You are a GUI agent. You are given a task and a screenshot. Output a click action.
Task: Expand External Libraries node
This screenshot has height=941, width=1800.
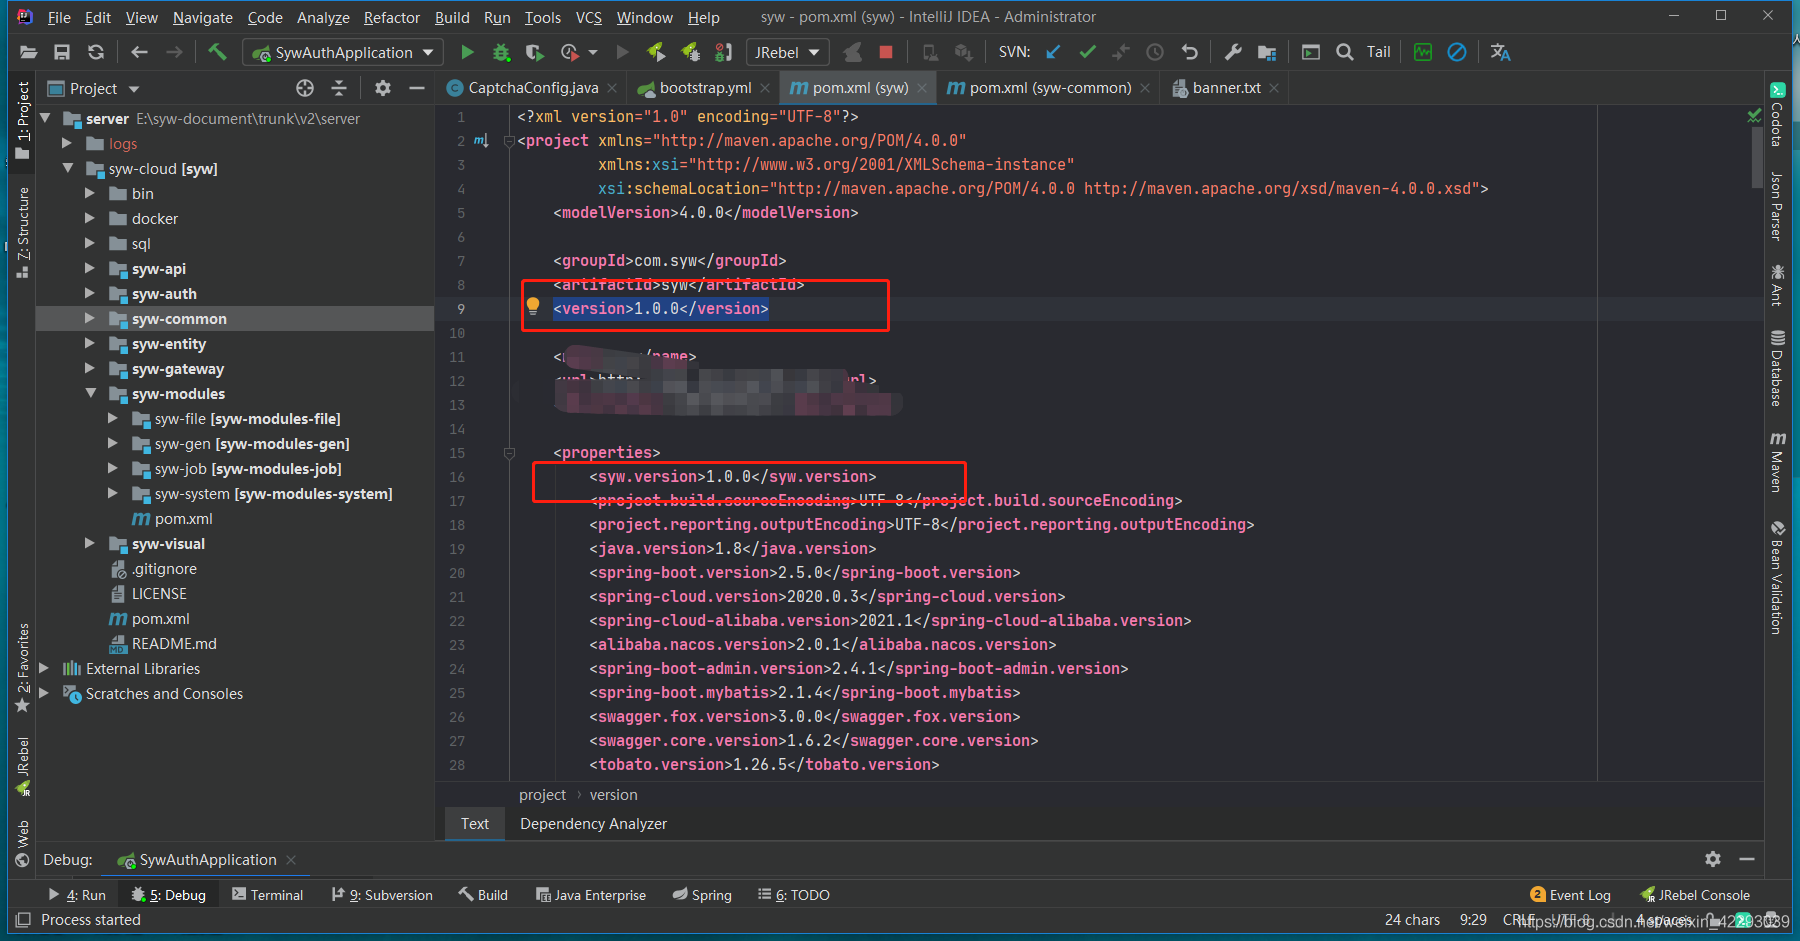click(44, 668)
